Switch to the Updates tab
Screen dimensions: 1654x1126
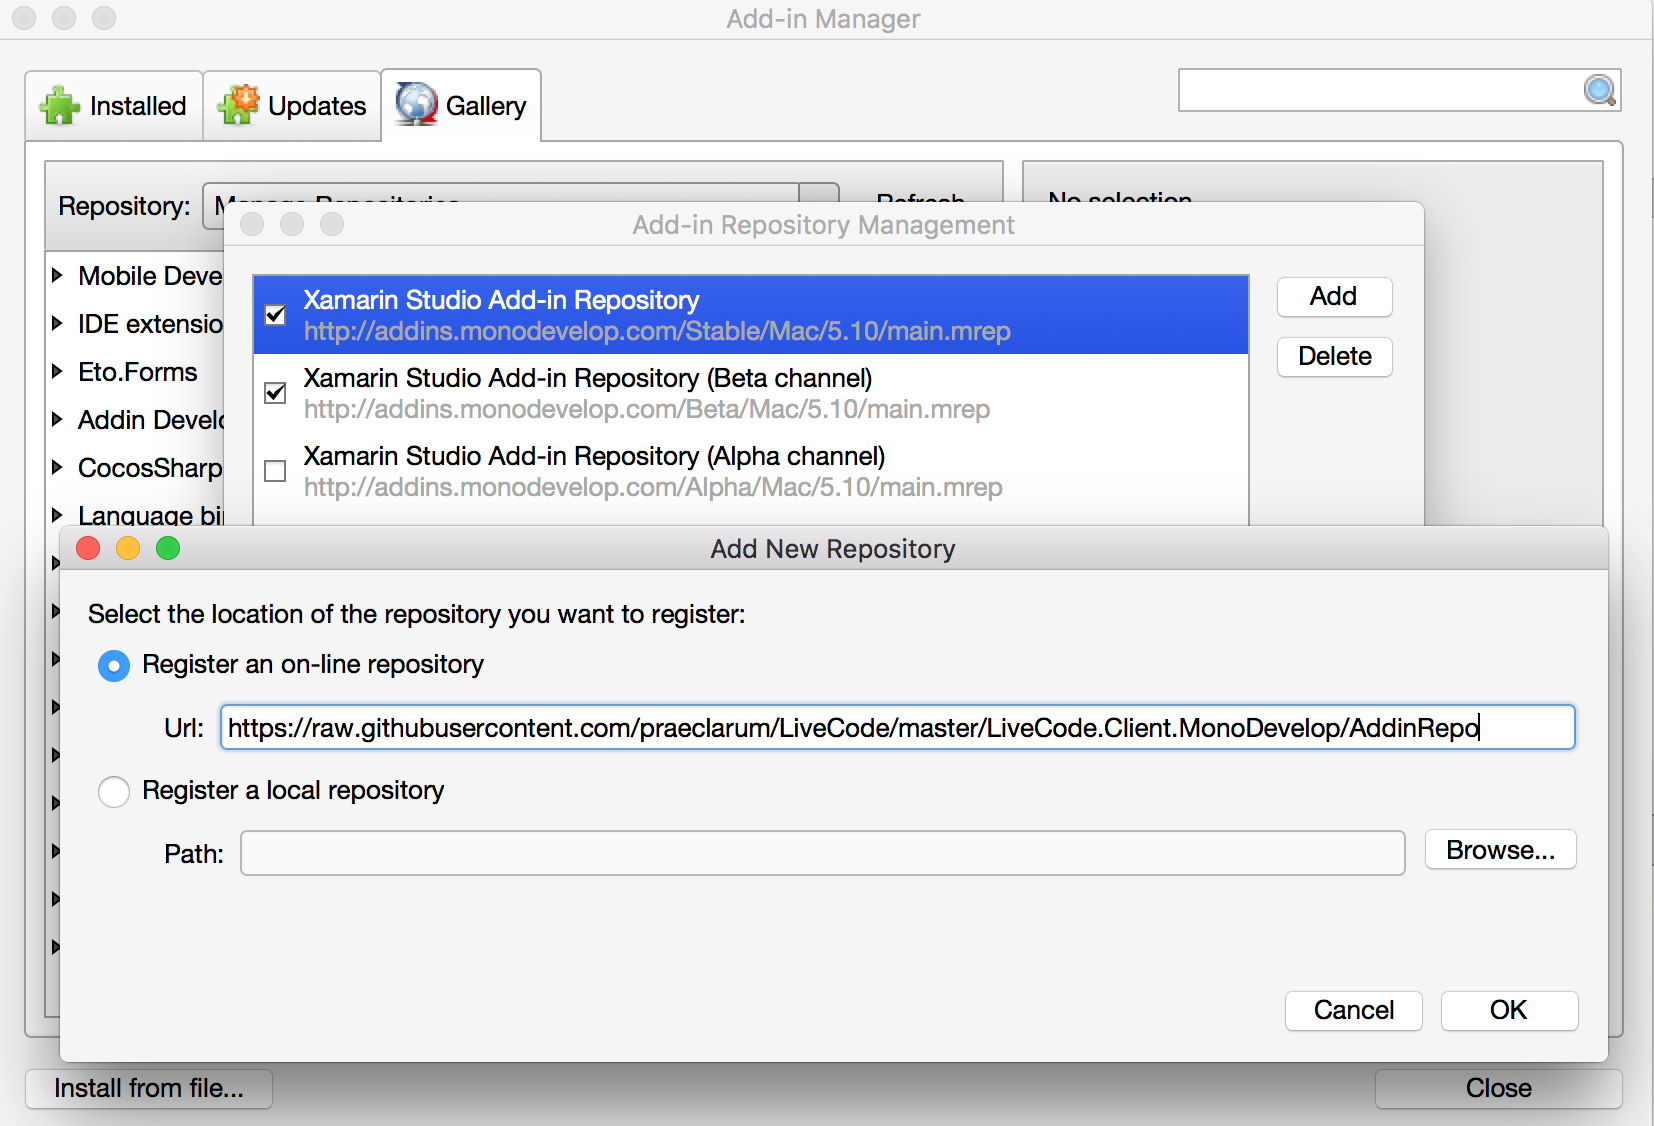[292, 106]
